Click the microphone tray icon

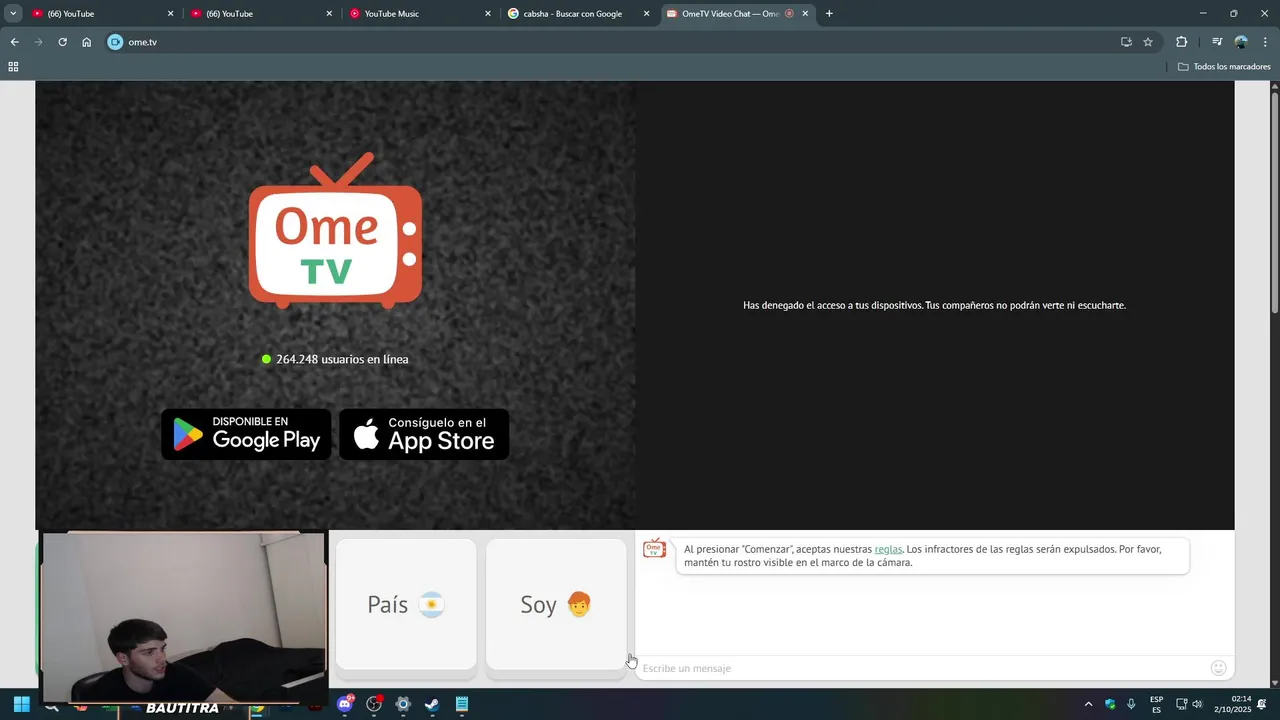point(1131,704)
